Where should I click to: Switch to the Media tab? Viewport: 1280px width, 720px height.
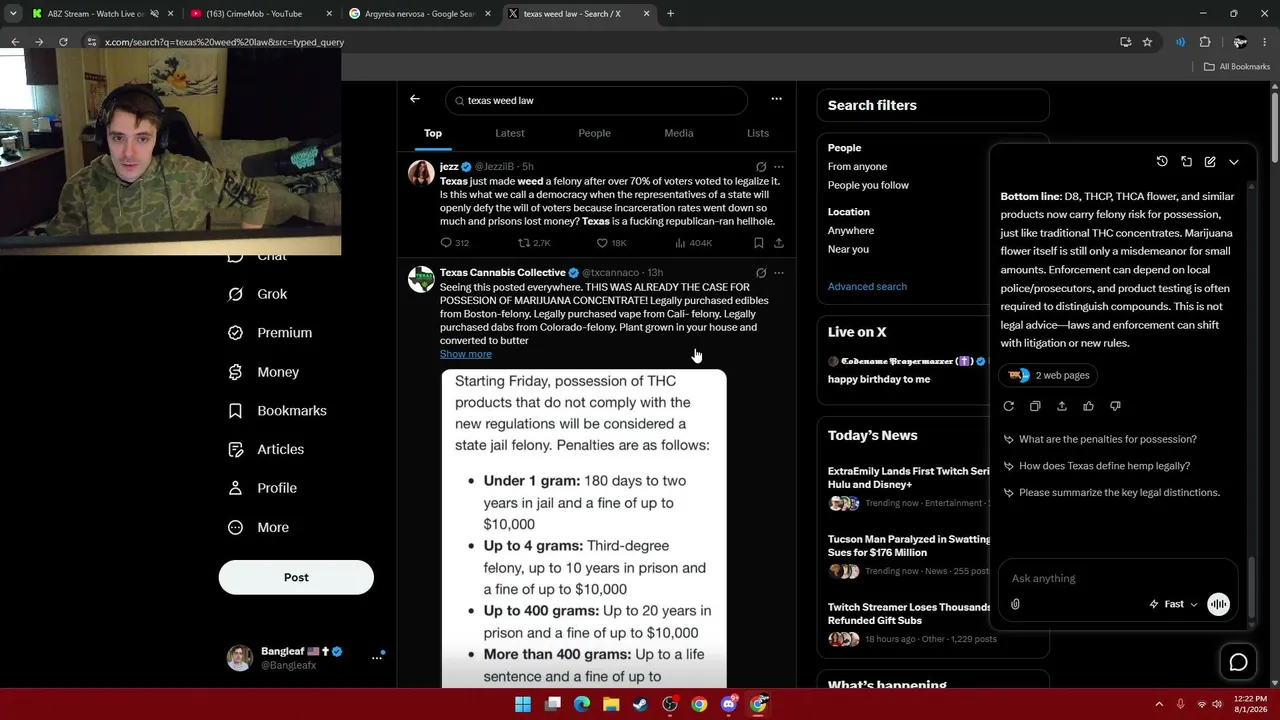coord(678,133)
